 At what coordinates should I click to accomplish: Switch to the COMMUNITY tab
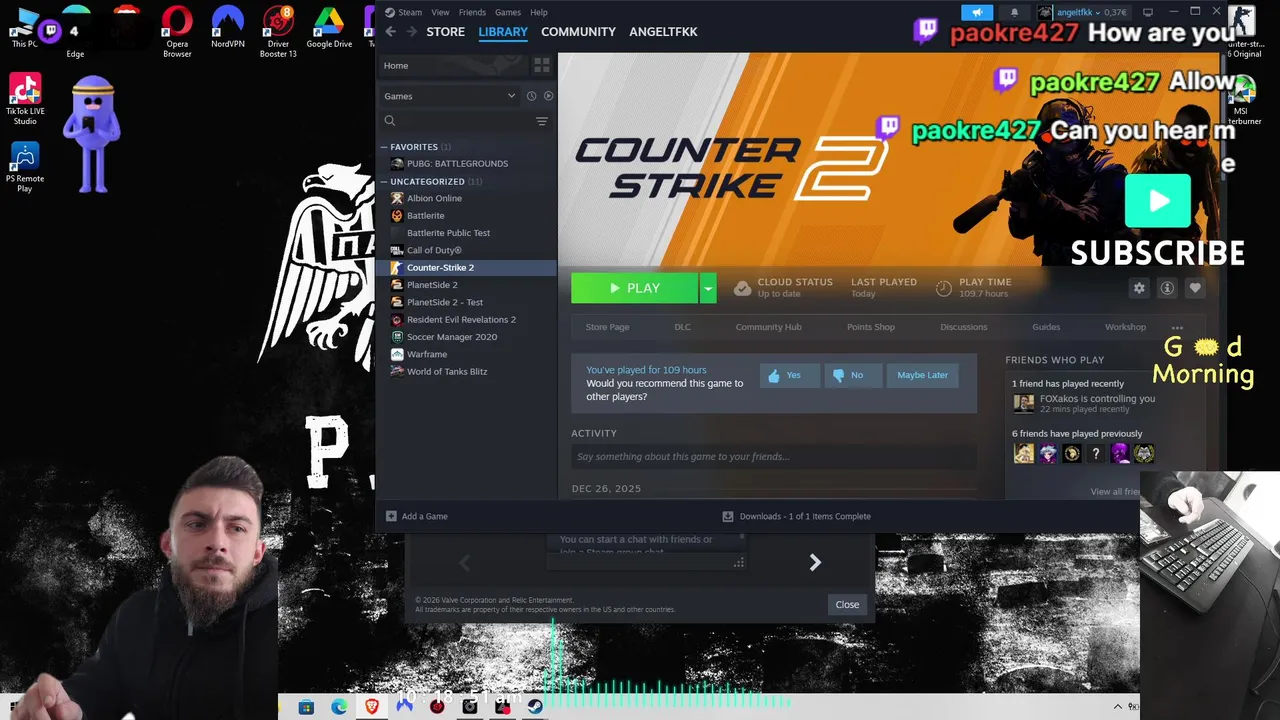(x=578, y=32)
